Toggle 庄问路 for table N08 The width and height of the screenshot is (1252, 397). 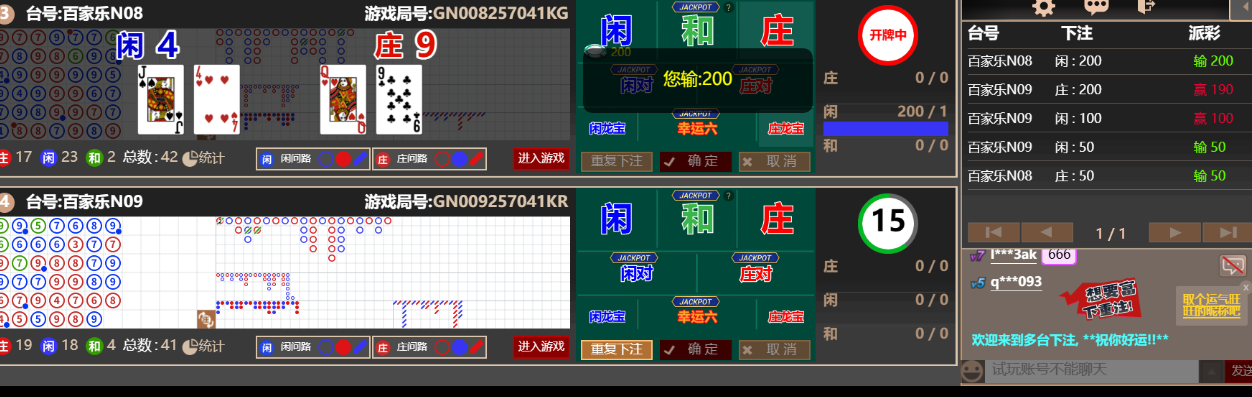tap(429, 158)
